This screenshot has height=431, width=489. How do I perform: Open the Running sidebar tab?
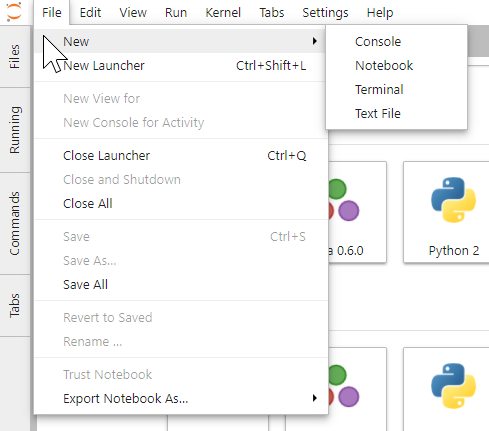point(15,130)
